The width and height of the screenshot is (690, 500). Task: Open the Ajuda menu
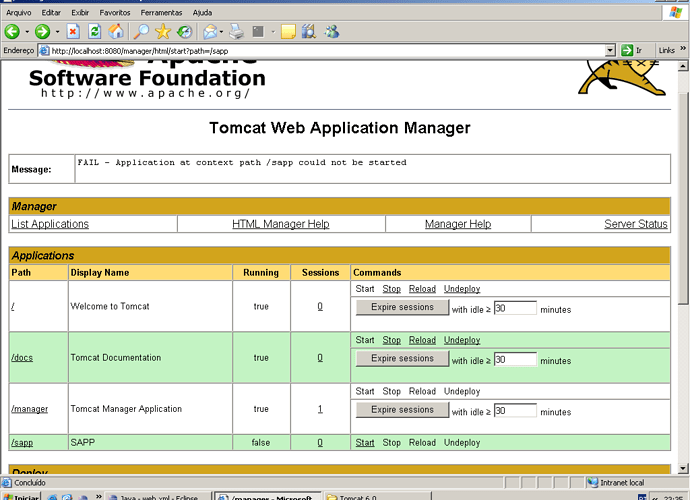tap(202, 13)
